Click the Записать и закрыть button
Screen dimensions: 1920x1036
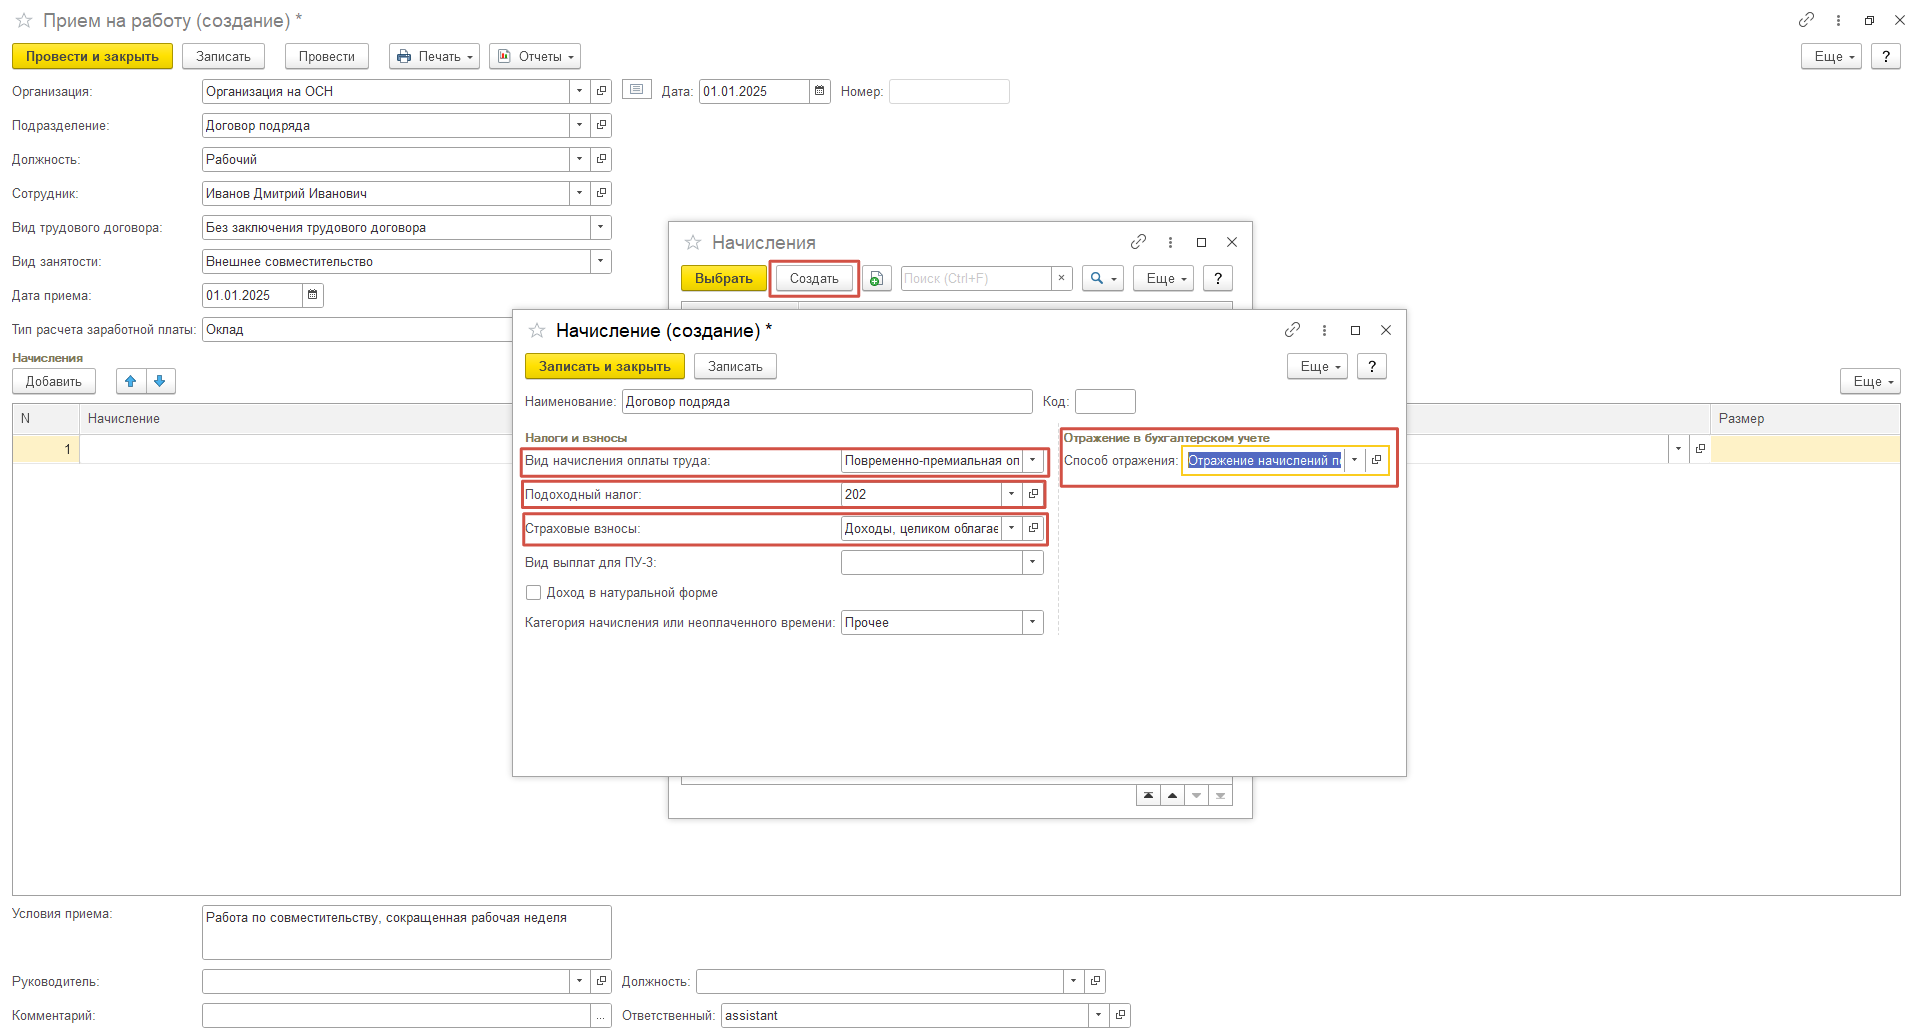(604, 366)
